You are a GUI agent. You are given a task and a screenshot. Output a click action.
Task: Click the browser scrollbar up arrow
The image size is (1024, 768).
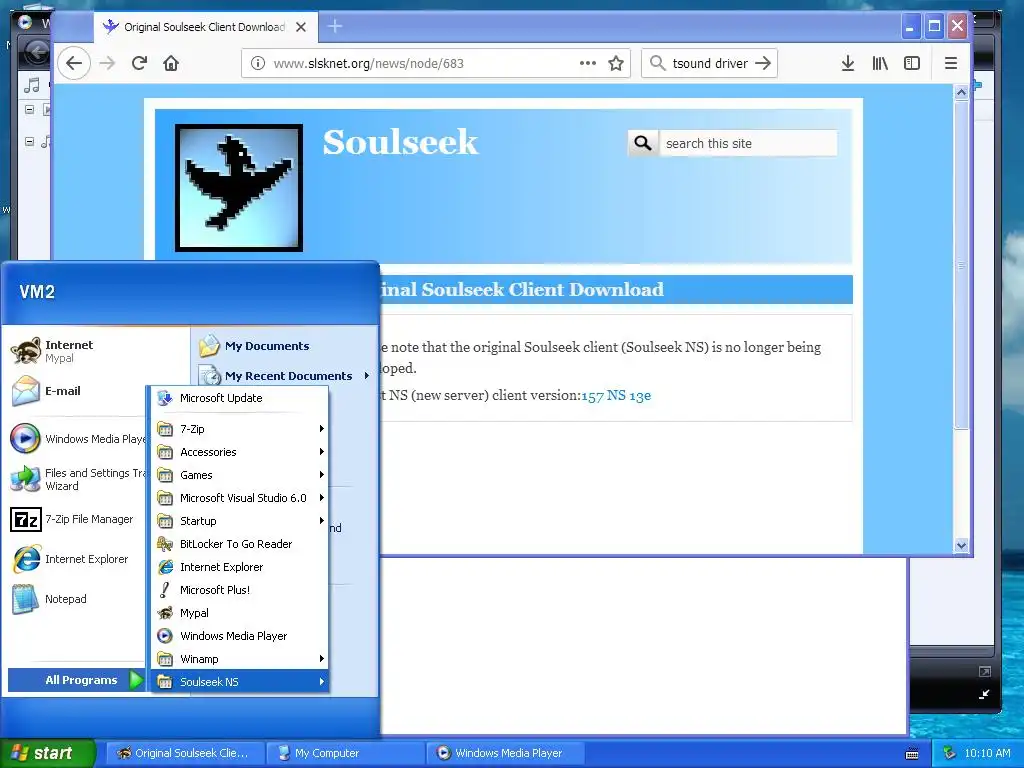[x=961, y=92]
